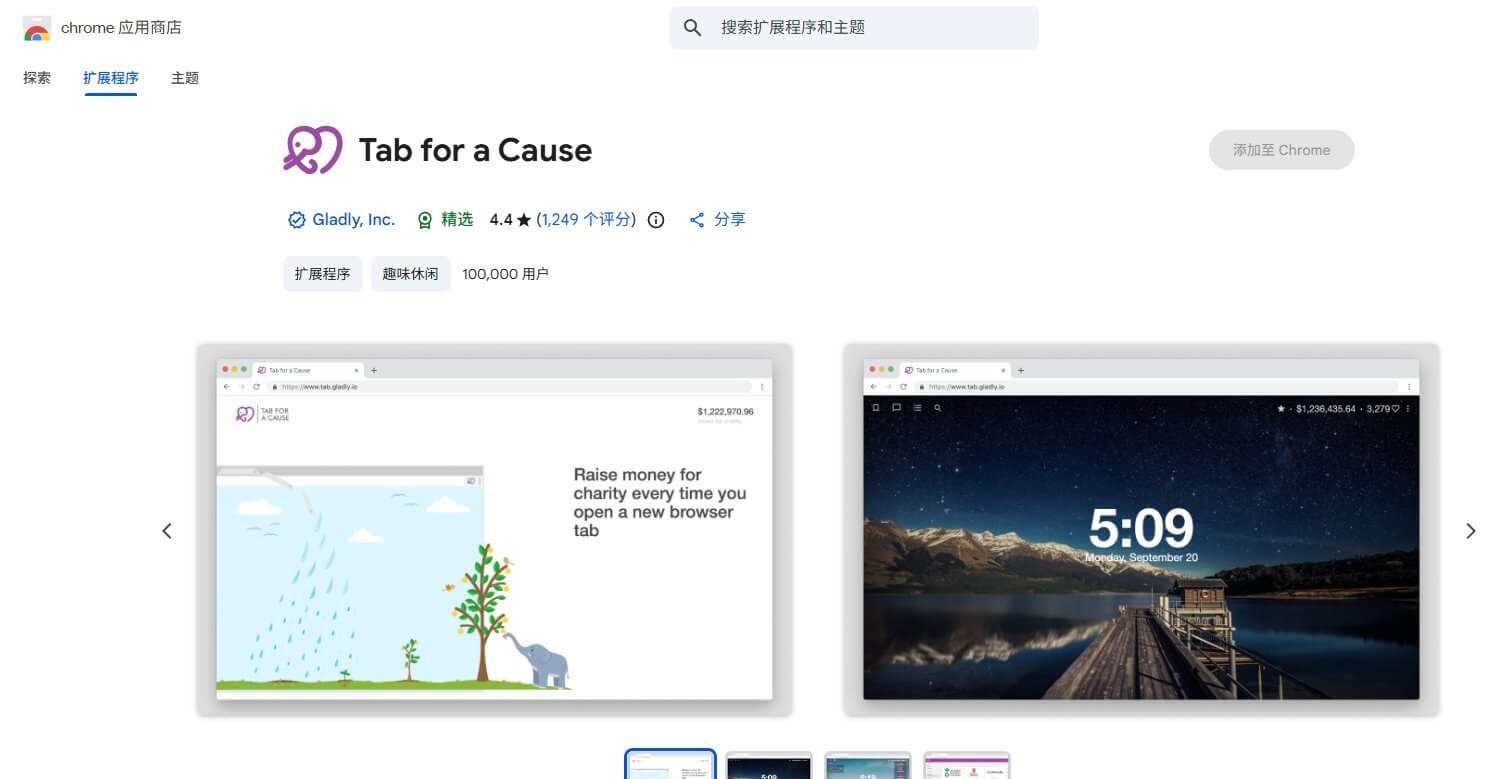
Task: Click the search magnifier icon
Action: (x=692, y=28)
